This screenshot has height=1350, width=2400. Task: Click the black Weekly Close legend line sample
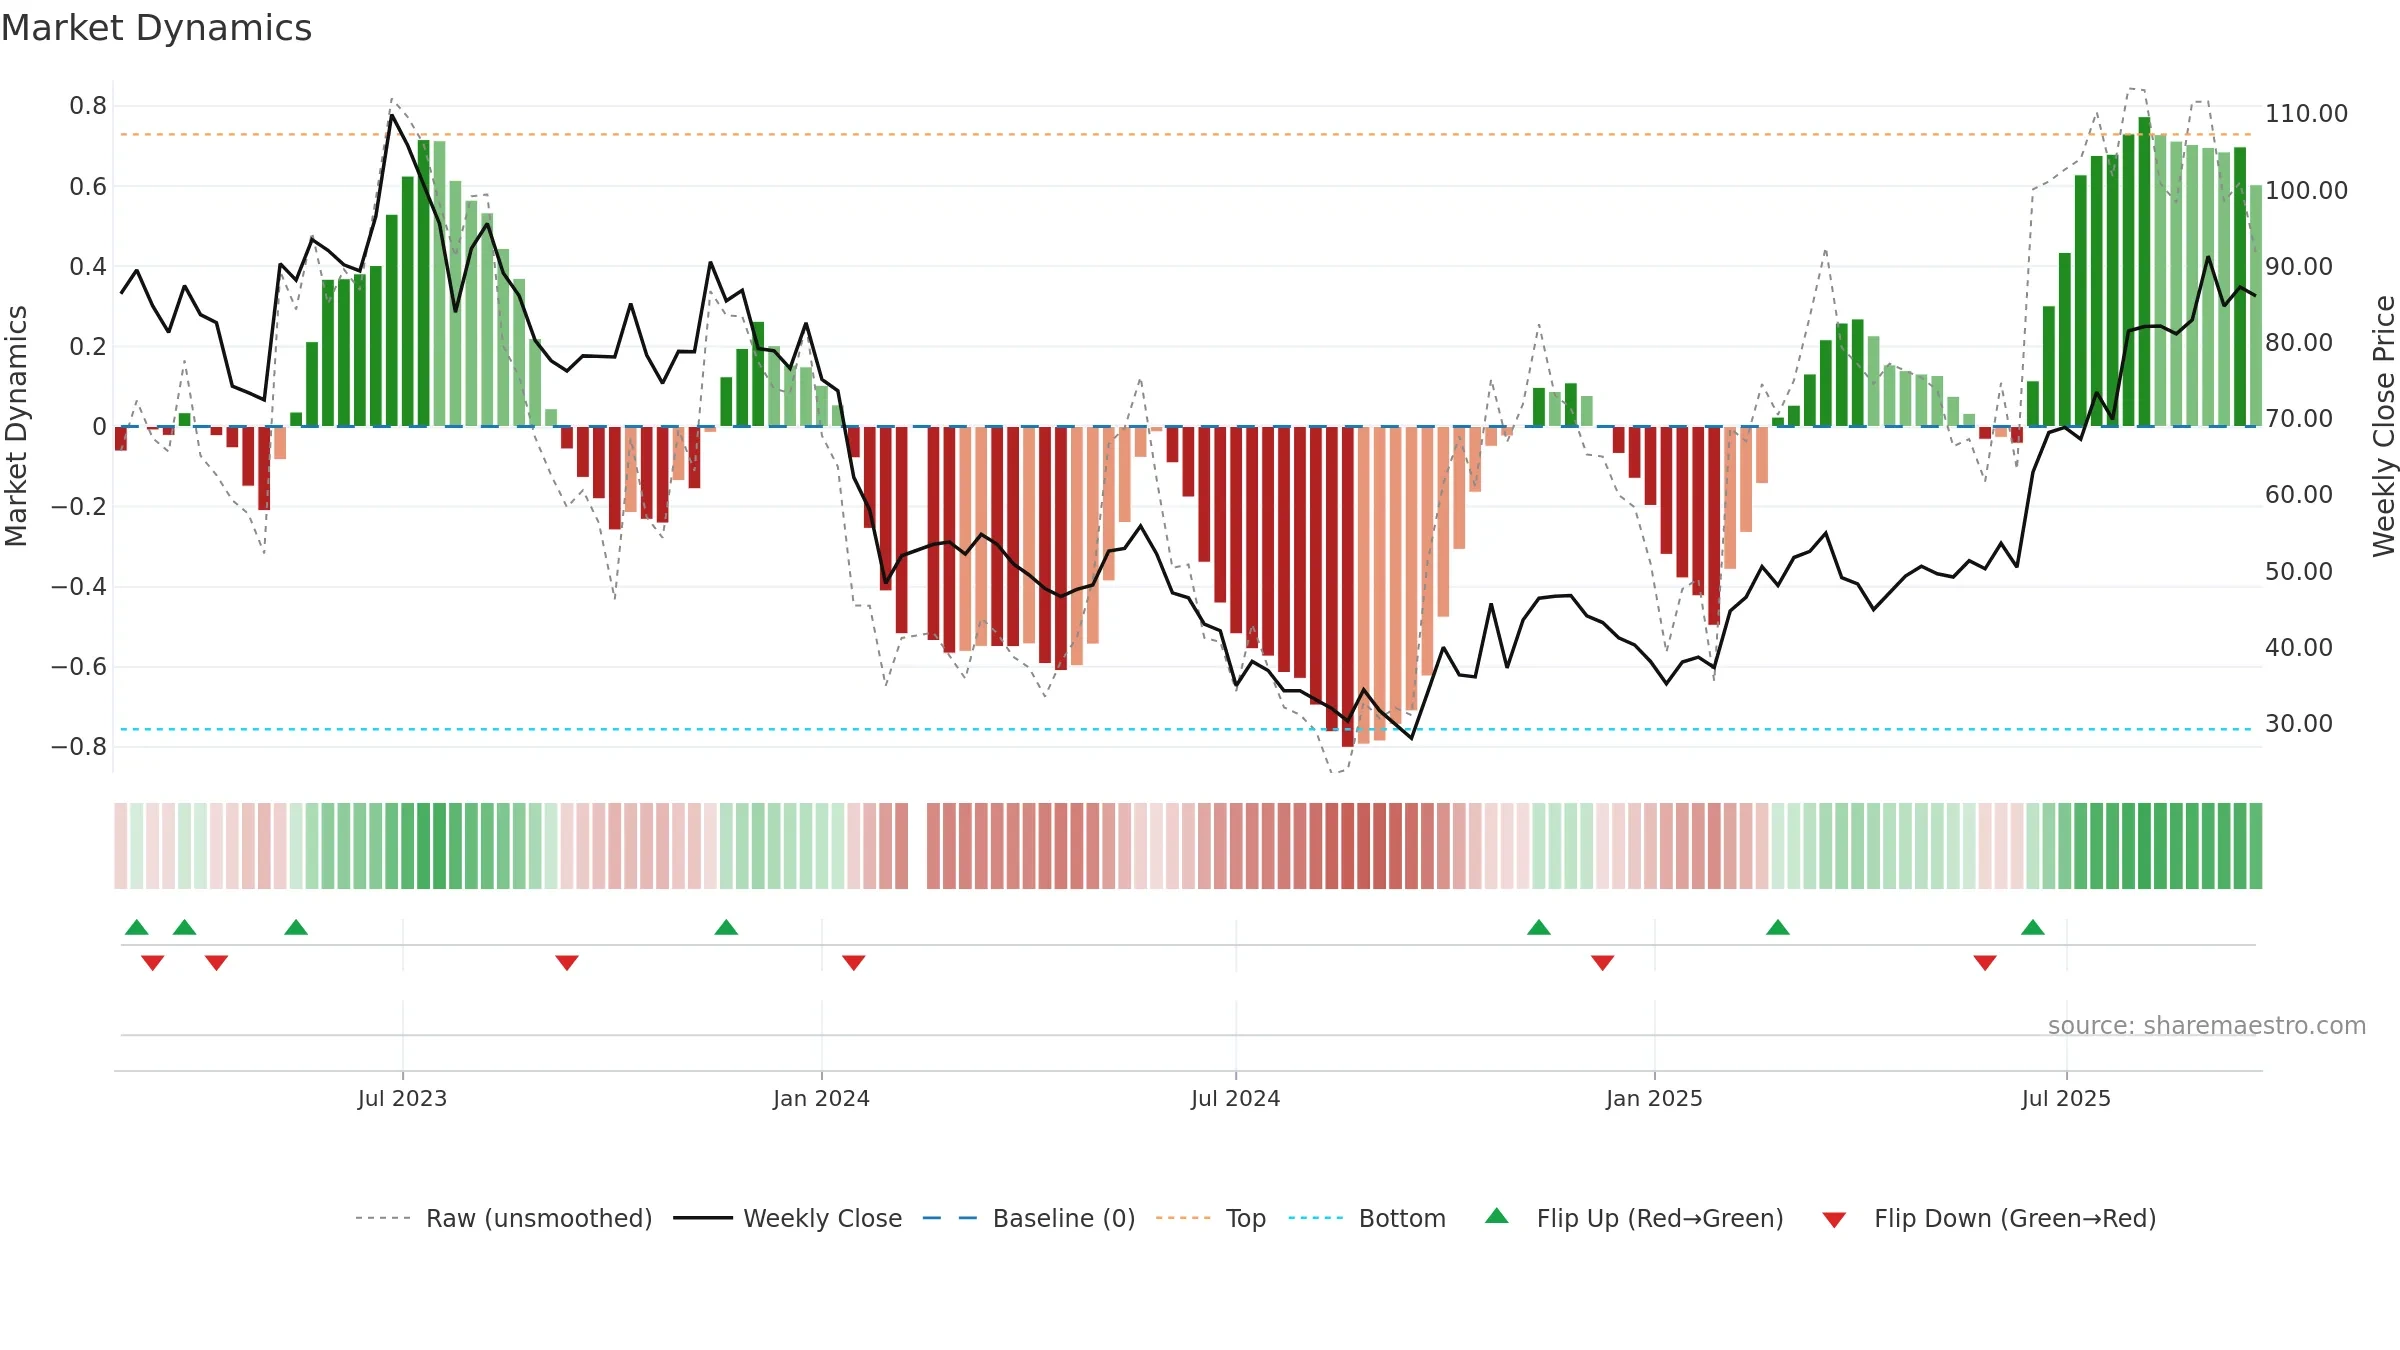pos(703,1218)
